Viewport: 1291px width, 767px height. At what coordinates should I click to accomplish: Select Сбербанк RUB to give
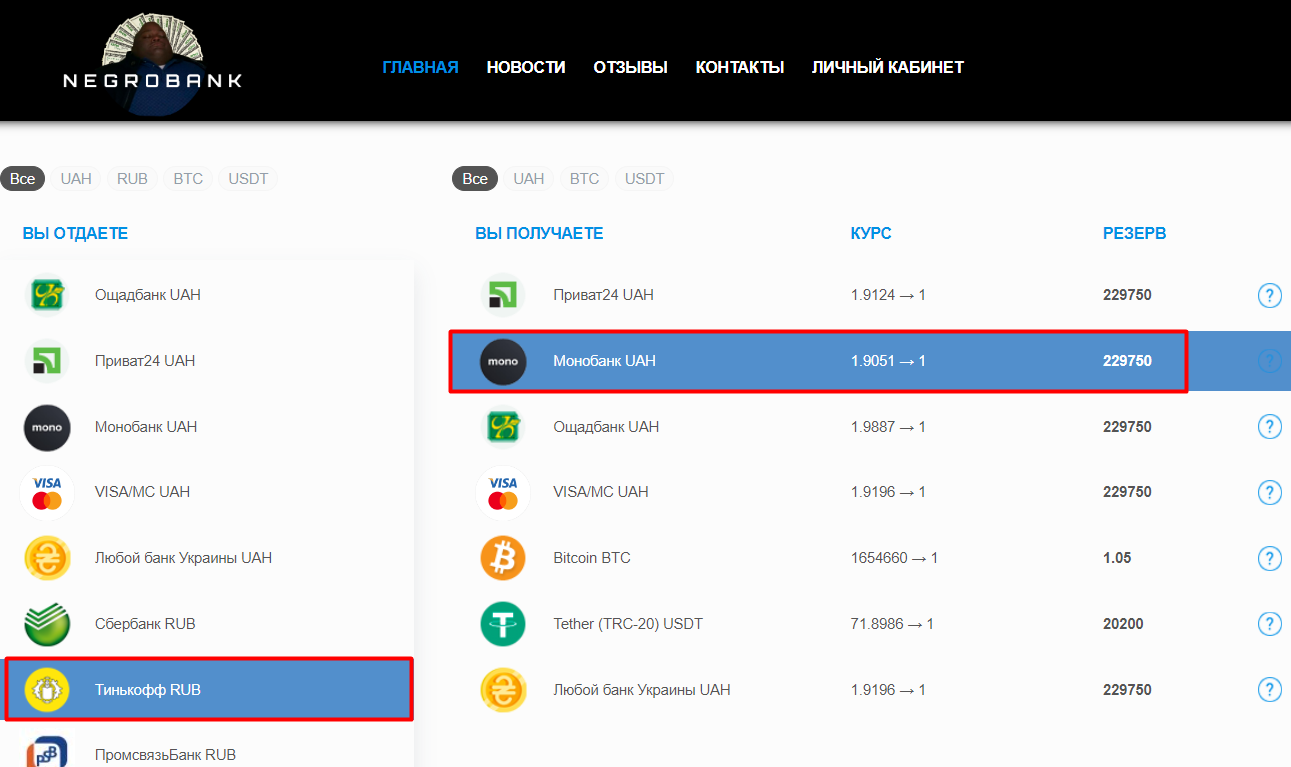(207, 624)
